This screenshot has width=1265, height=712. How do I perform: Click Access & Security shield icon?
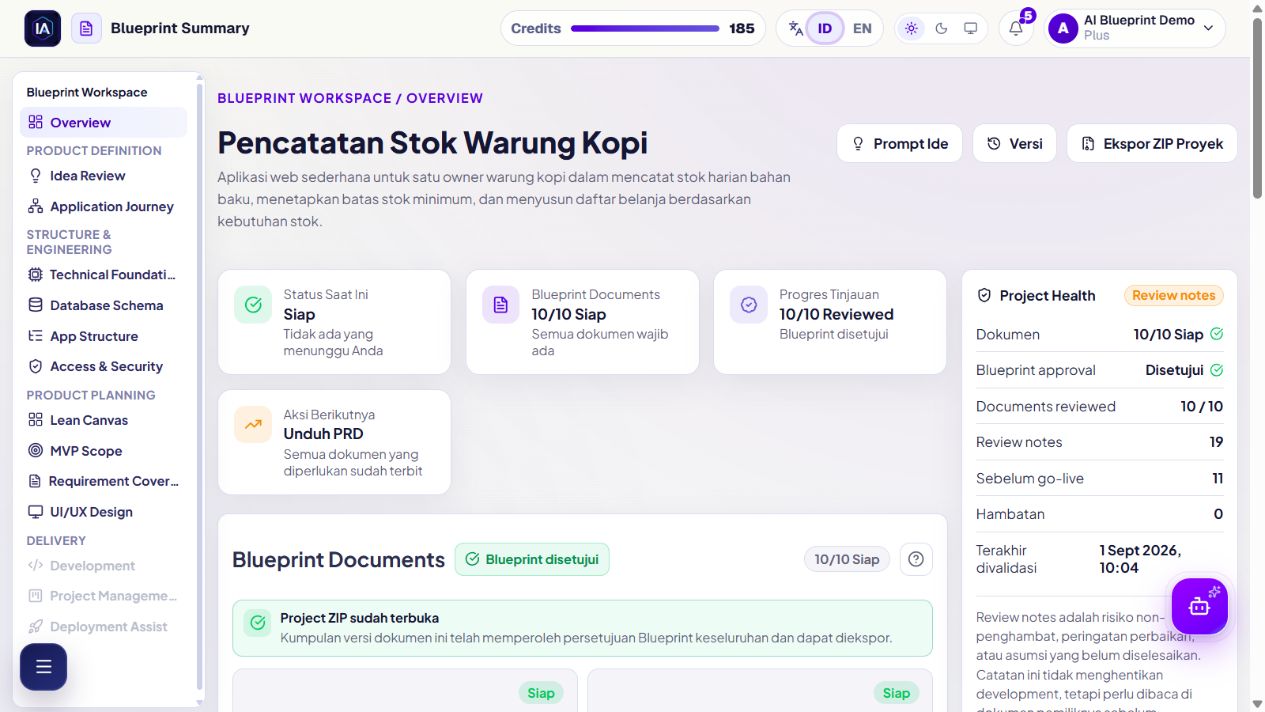point(35,366)
